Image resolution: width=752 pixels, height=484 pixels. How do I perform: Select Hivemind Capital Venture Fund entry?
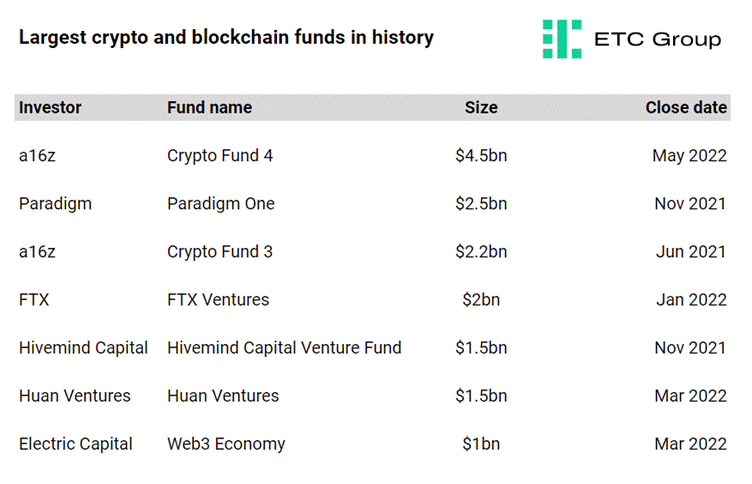tap(284, 348)
